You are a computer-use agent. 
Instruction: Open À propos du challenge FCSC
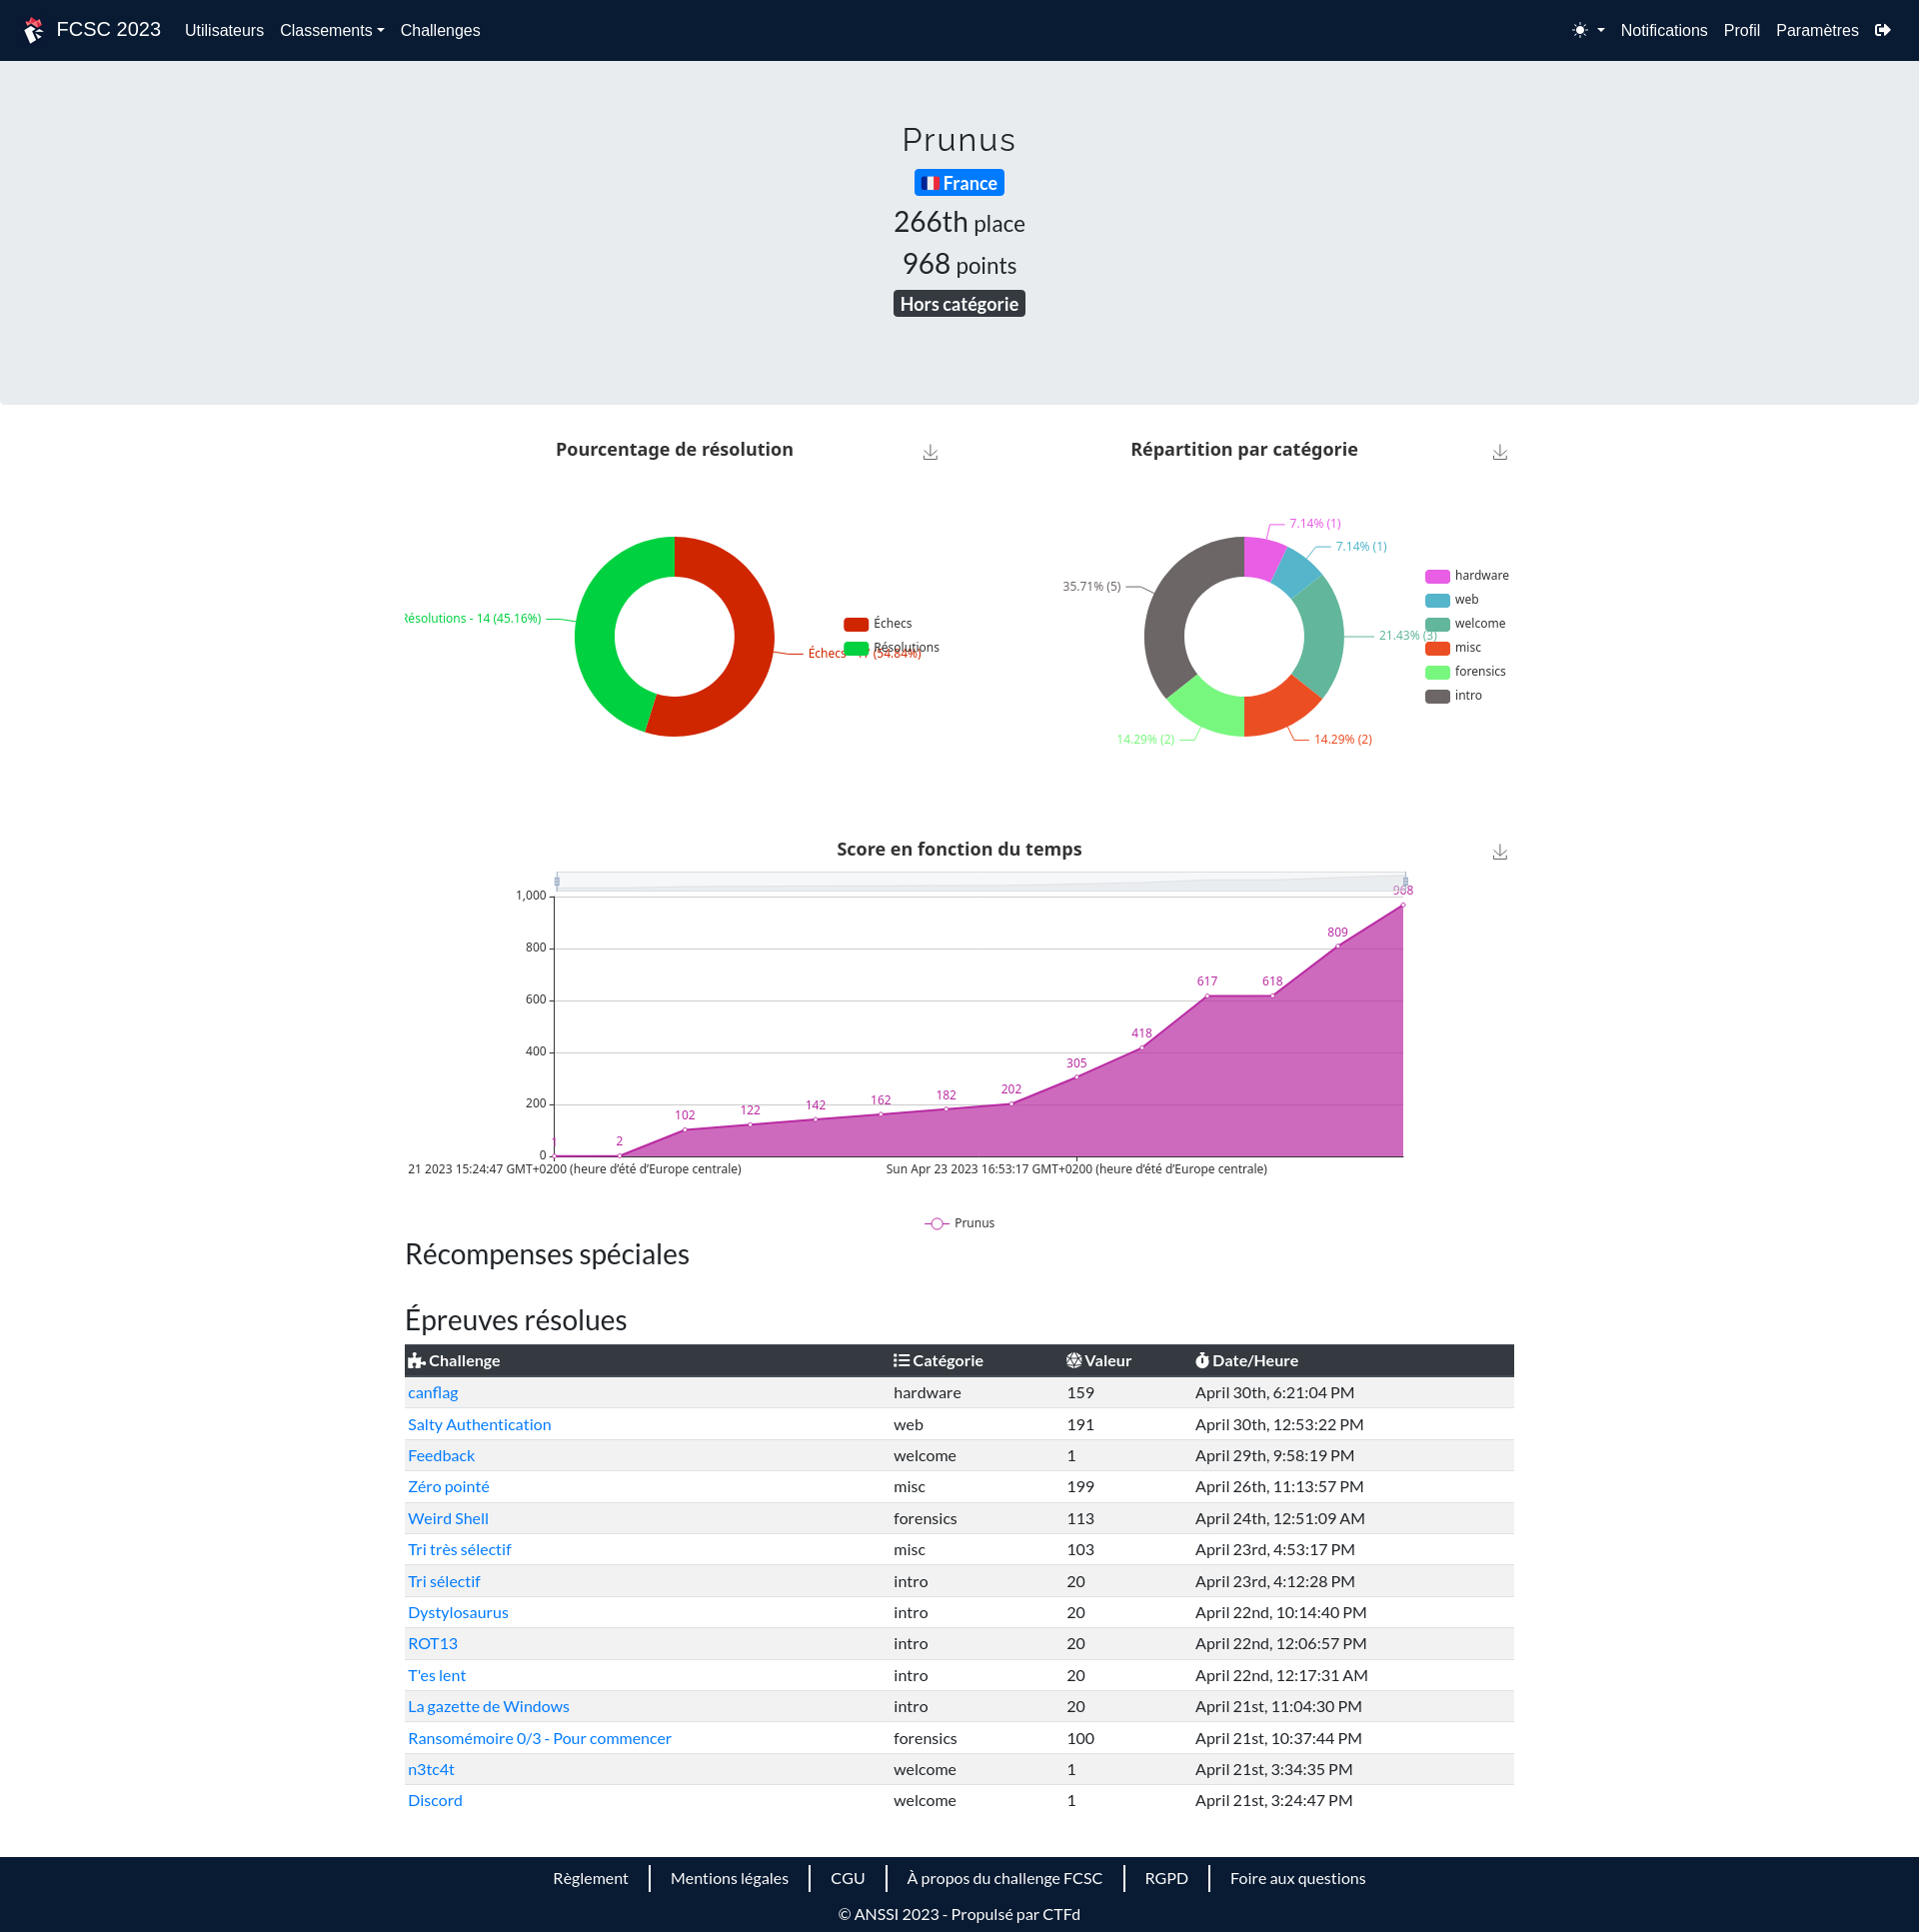tap(1004, 1878)
